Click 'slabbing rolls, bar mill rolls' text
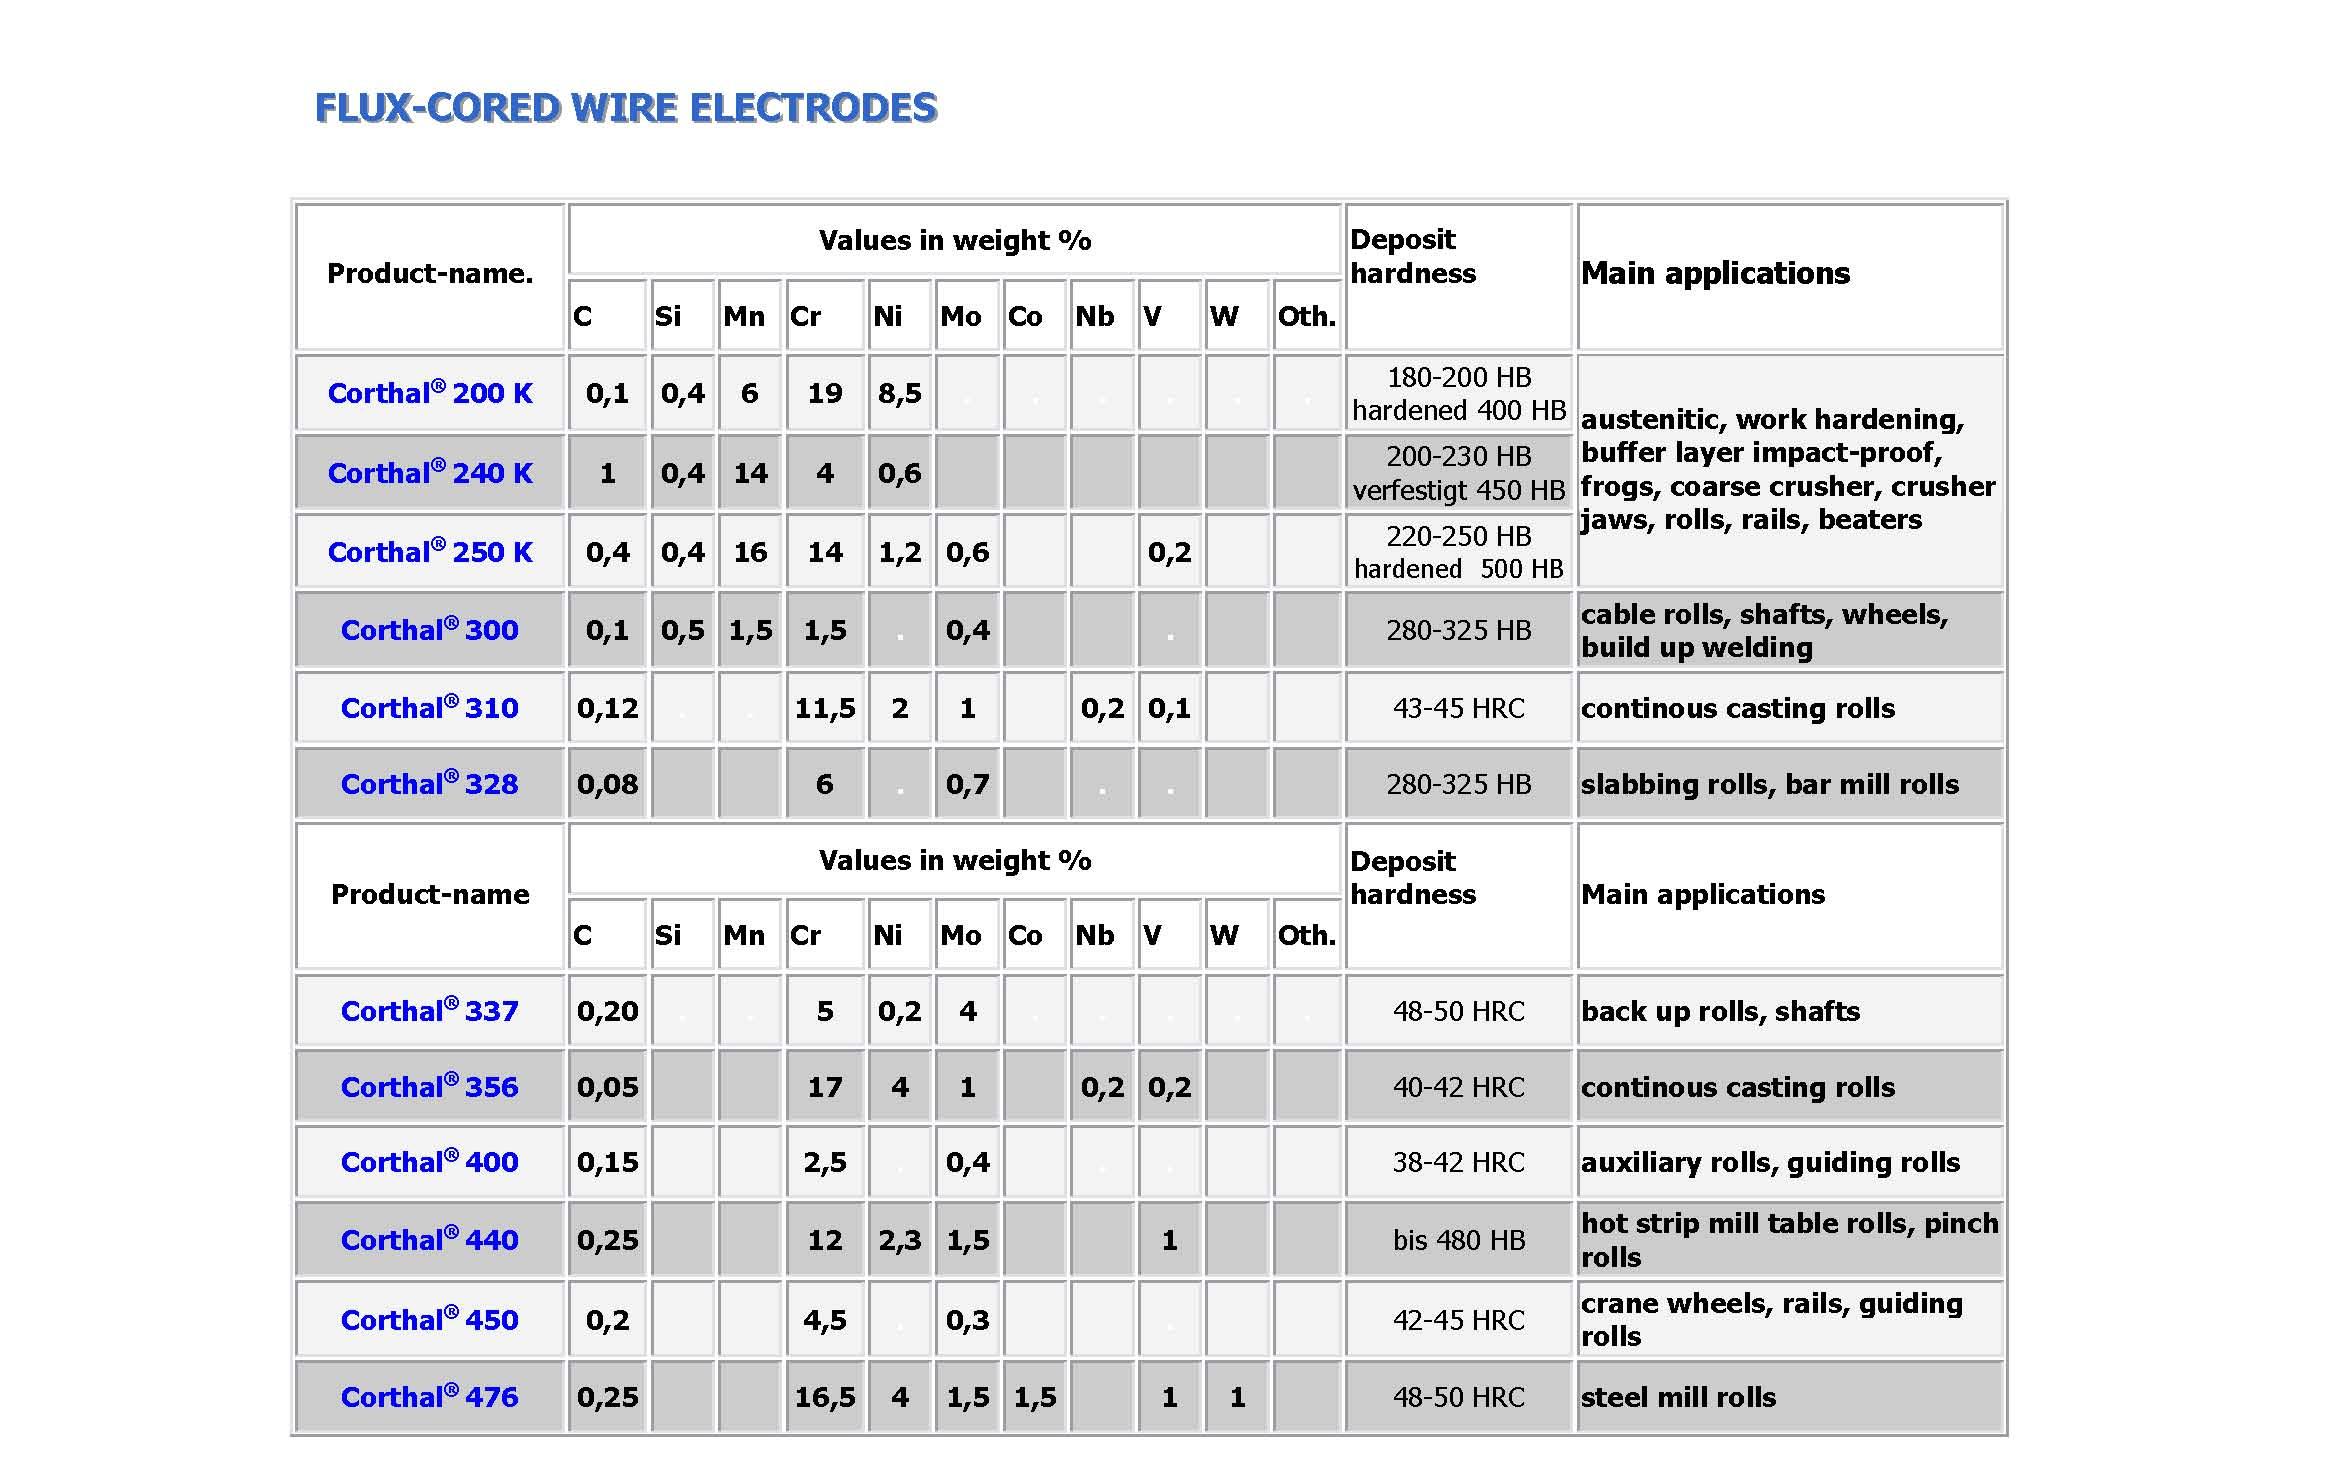This screenshot has height=1471, width=2337. click(x=1770, y=784)
